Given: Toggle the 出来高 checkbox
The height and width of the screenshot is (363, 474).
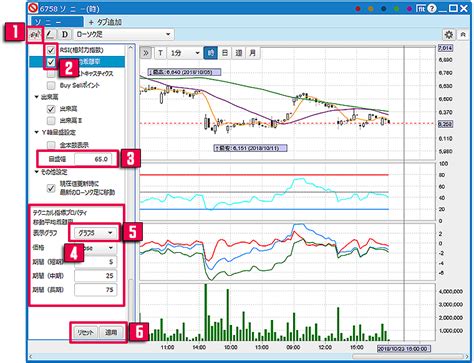Looking at the screenshot, I should tap(51, 109).
